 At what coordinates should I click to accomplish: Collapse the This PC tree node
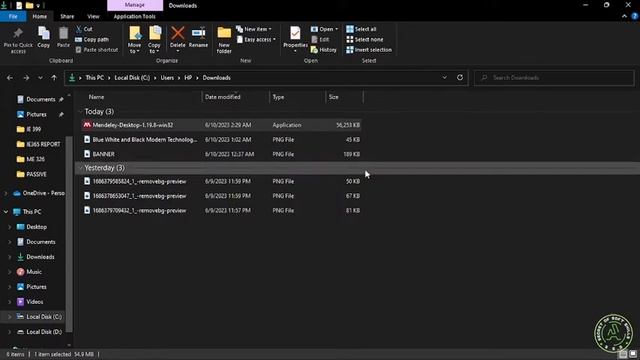coord(6,212)
